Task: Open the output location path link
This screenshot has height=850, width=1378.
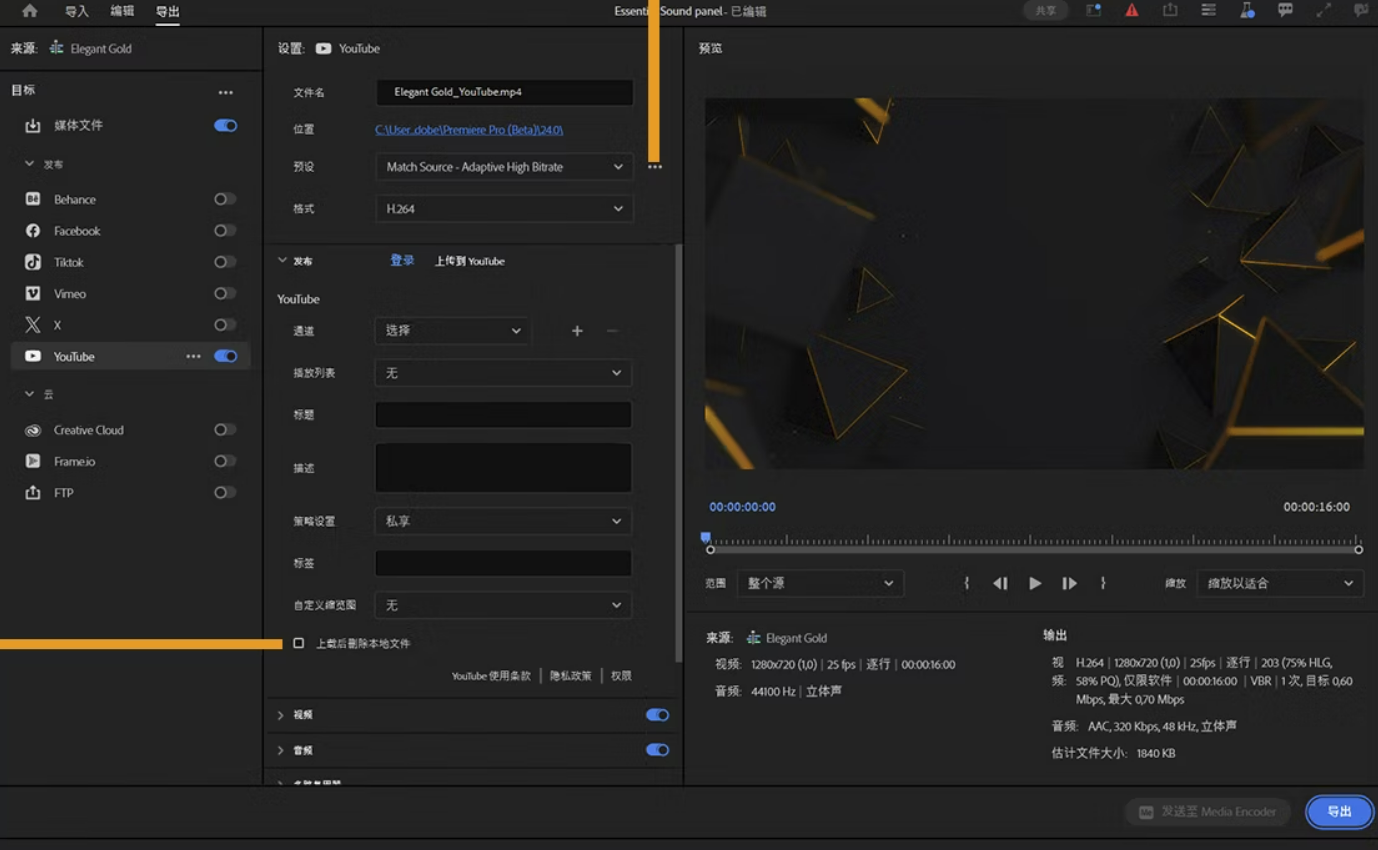Action: (469, 130)
